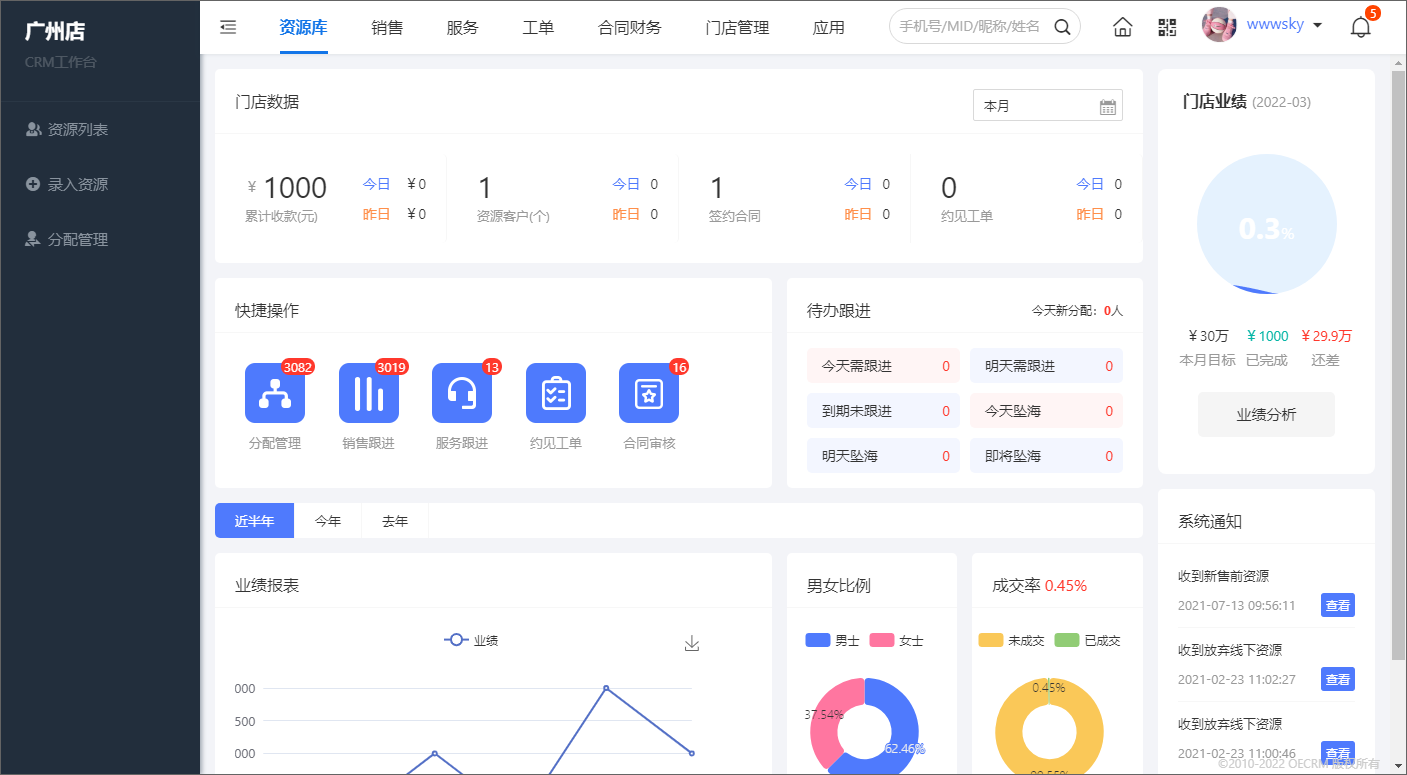The image size is (1407, 775).
Task: Toggle 女士 legend in gender chart
Action: tap(897, 640)
